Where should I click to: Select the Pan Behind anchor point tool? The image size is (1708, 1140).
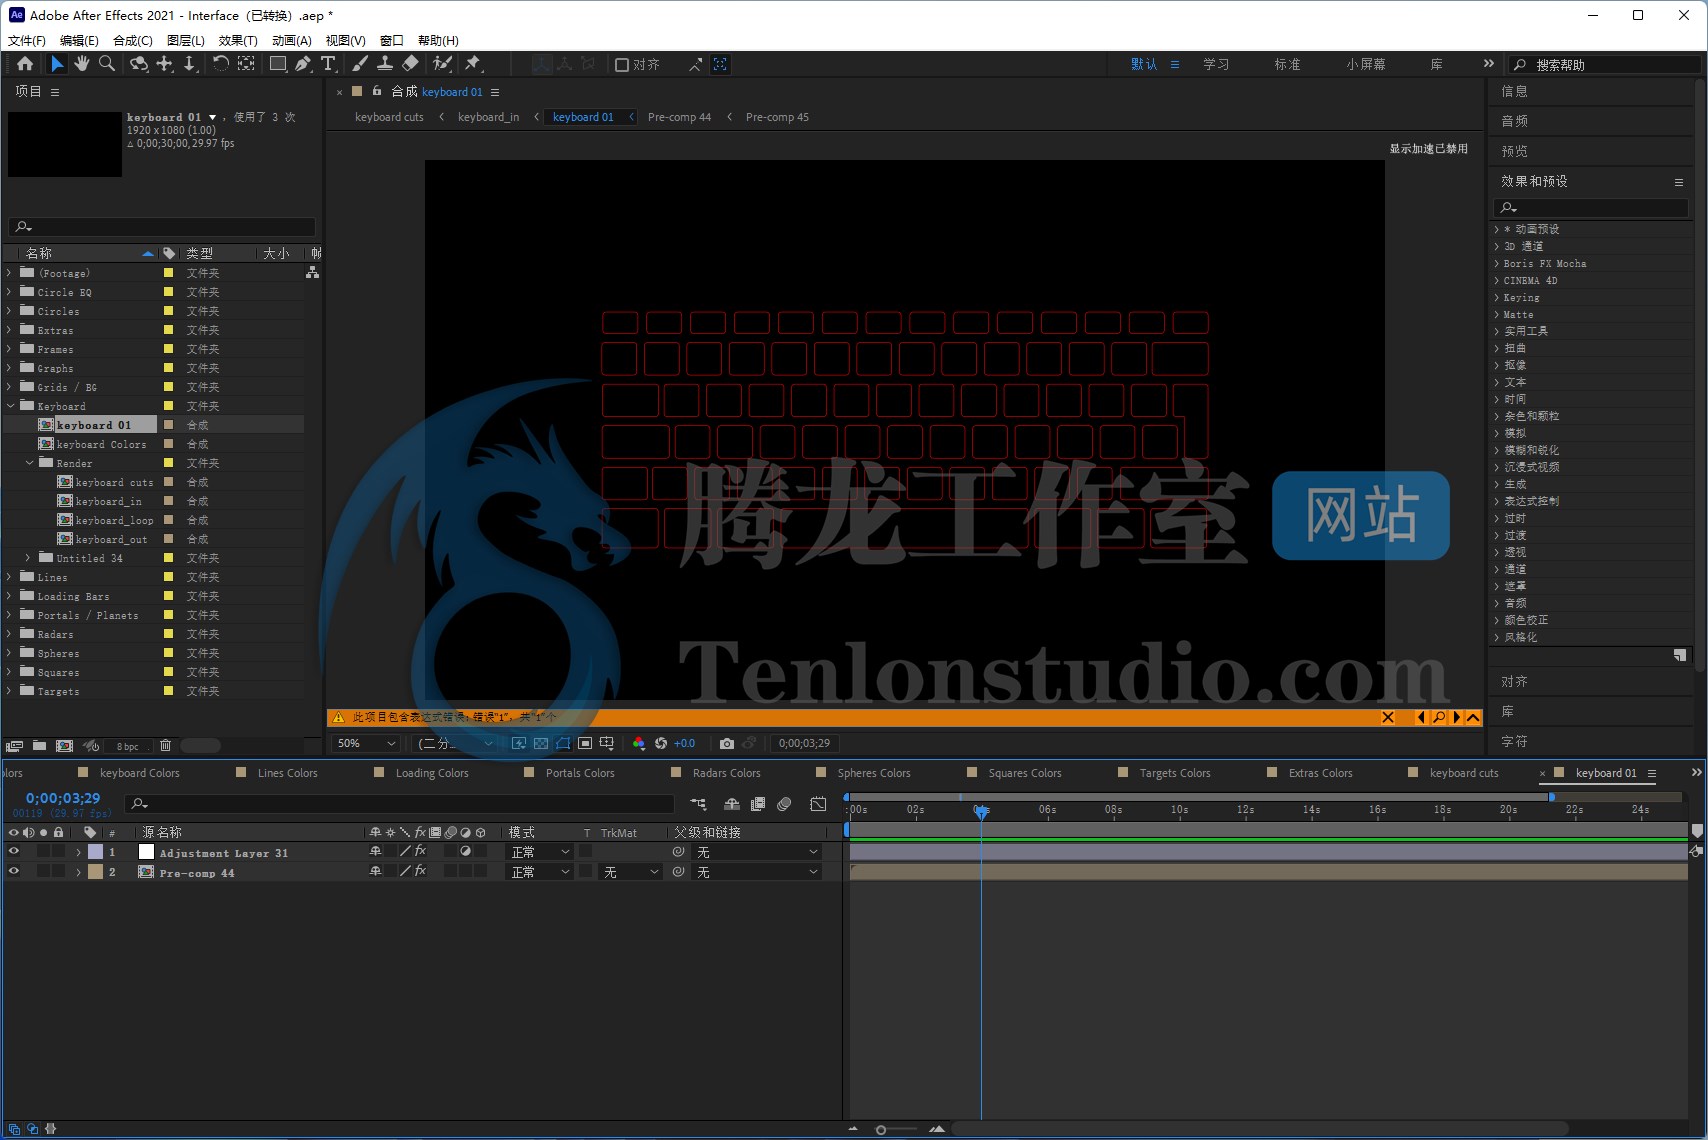click(x=247, y=64)
